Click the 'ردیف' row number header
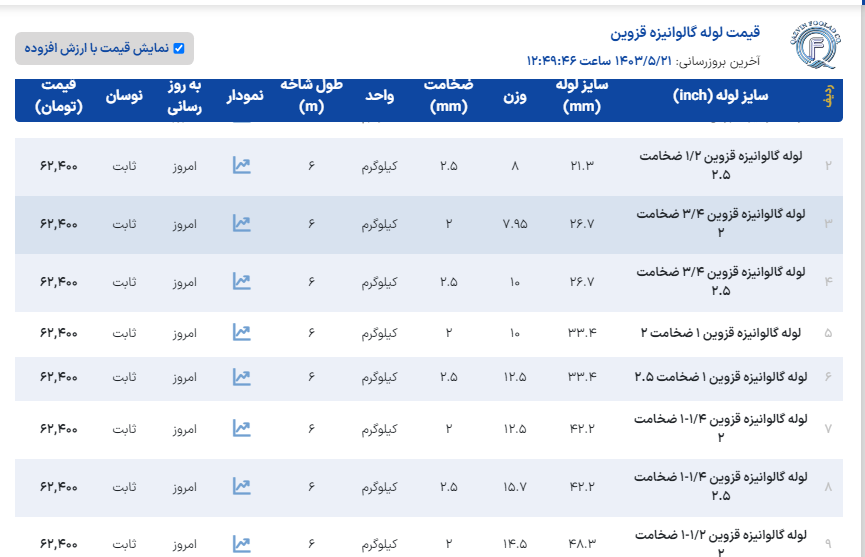Image resolution: width=865 pixels, height=557 pixels. pos(828,97)
